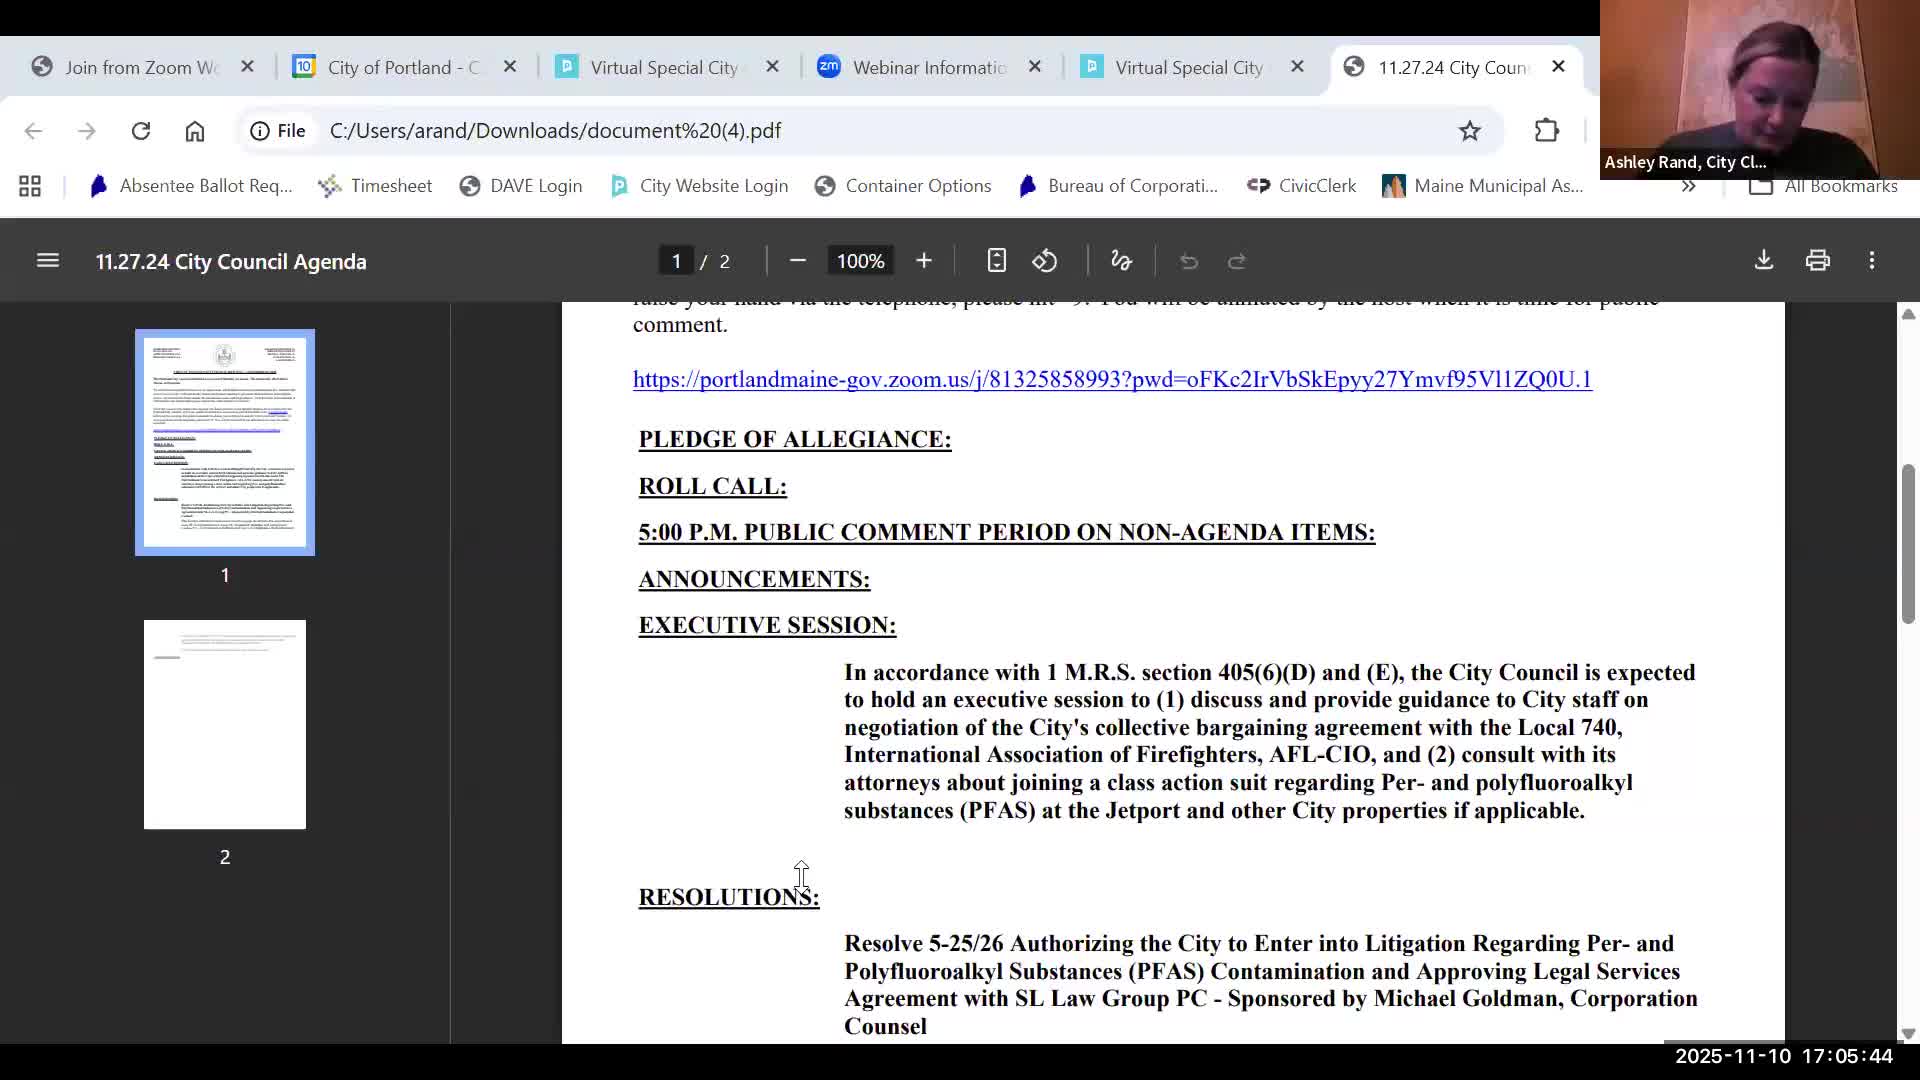Viewport: 1920px width, 1080px height.
Task: Open the PDF viewer more actions menu
Action: [x=1872, y=261]
